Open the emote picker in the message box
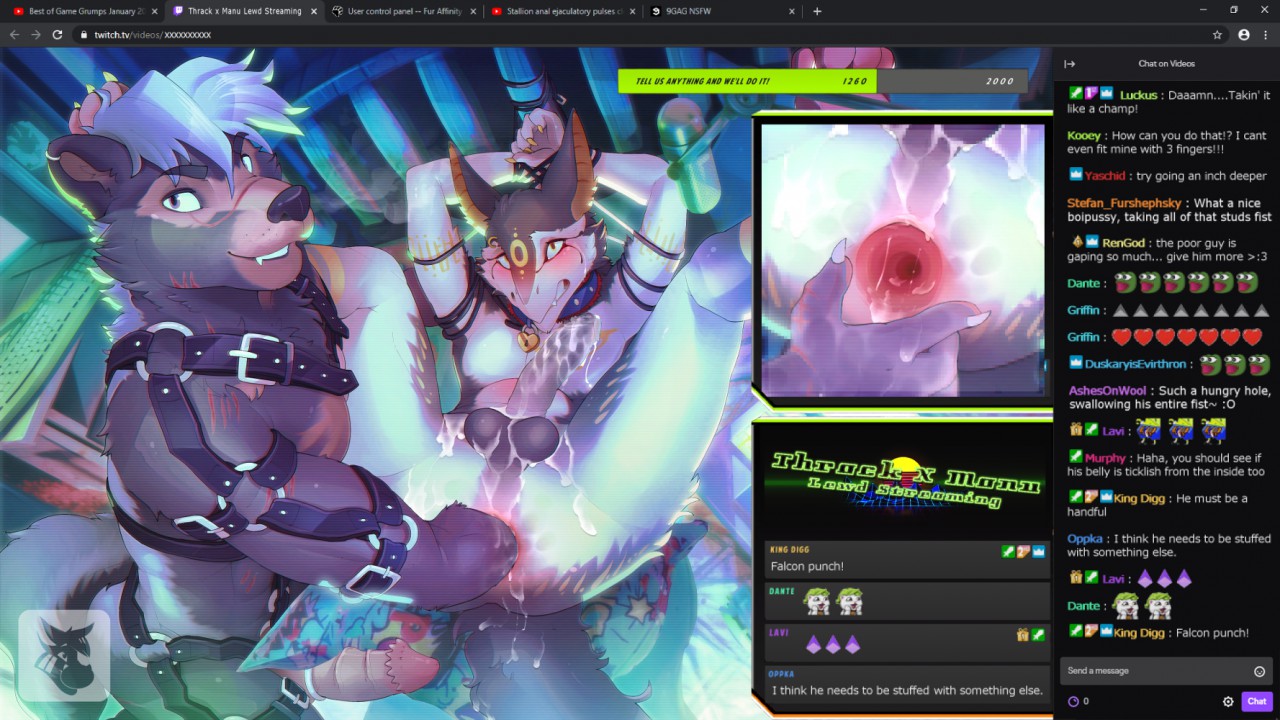 (1259, 671)
